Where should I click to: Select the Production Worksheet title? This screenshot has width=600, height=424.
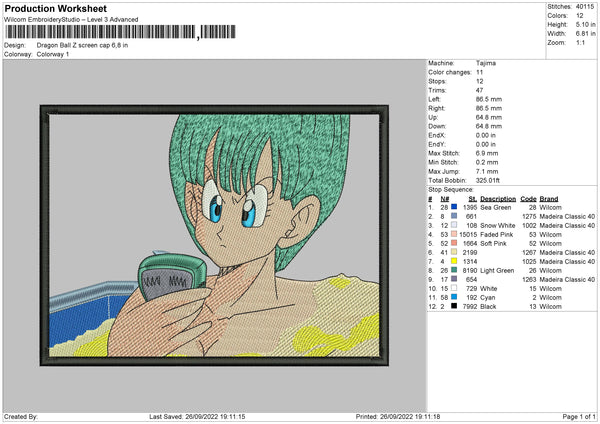pos(55,8)
